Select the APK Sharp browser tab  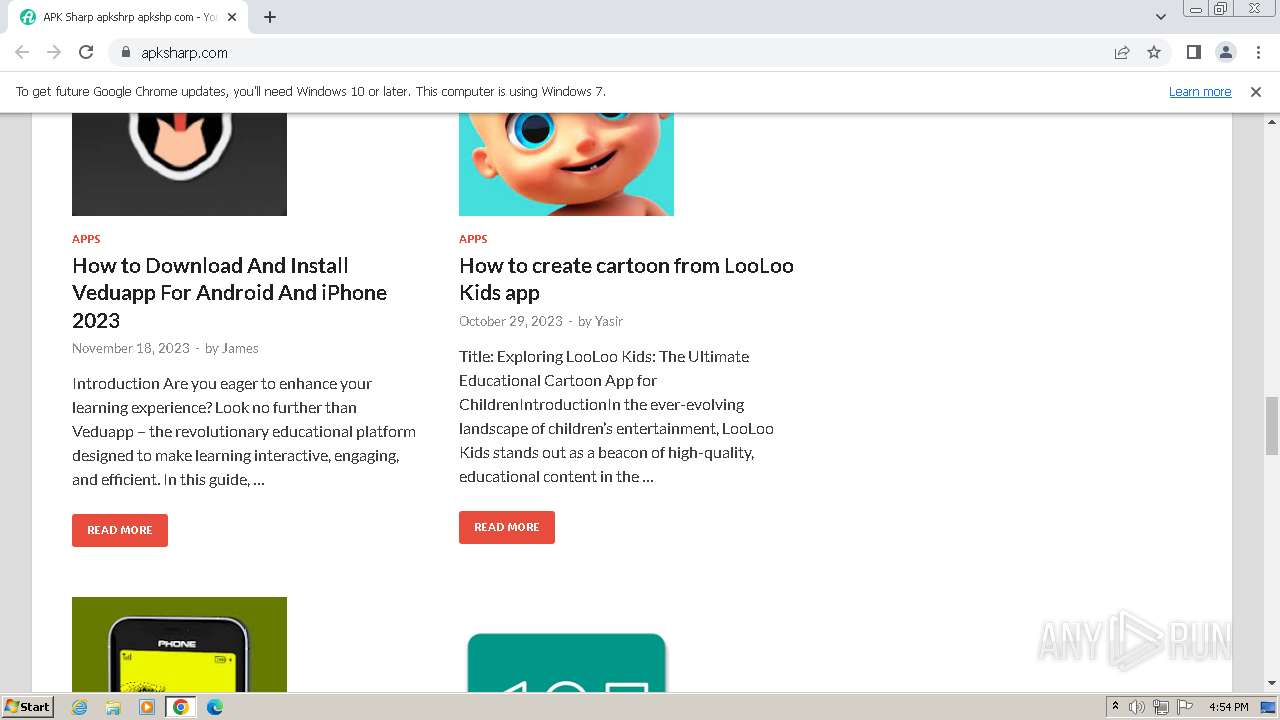coord(129,17)
